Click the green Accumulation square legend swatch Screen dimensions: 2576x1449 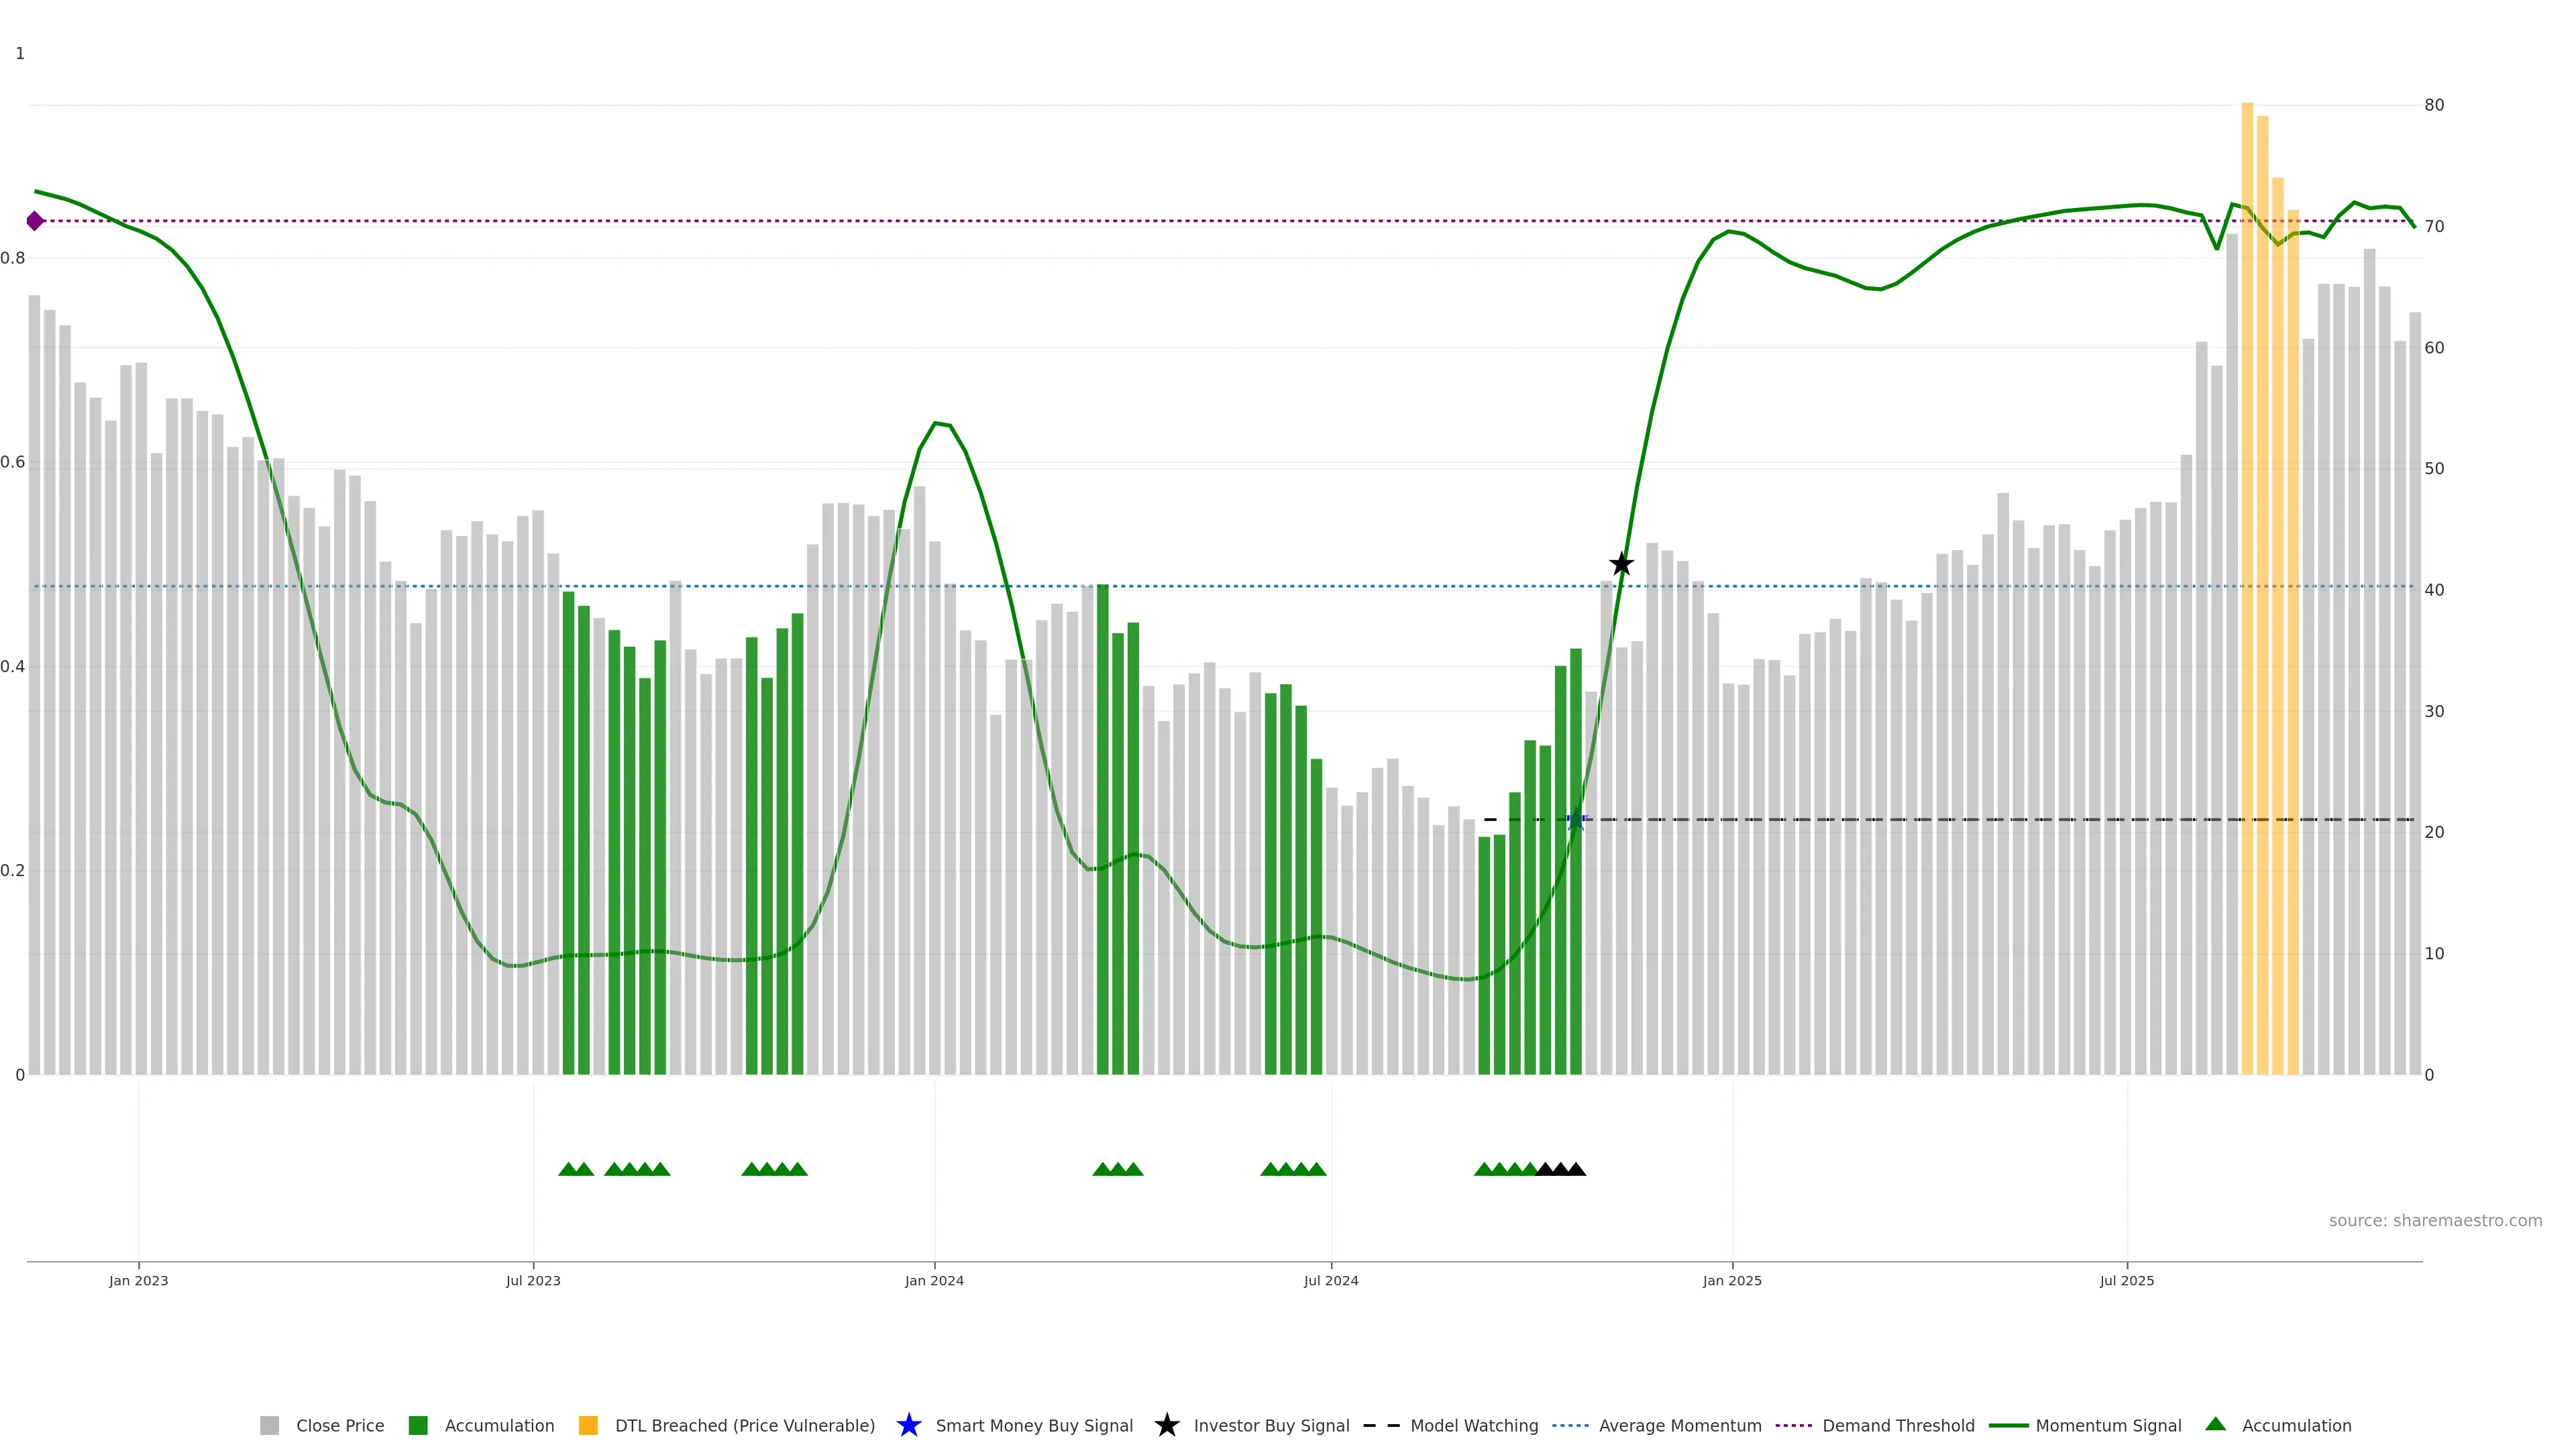click(x=418, y=1425)
